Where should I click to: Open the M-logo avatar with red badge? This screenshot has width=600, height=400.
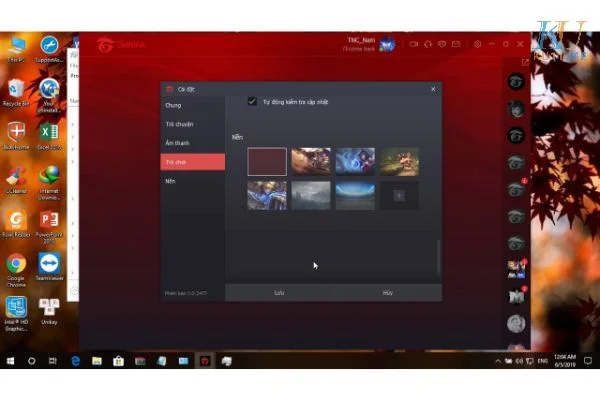(x=516, y=296)
